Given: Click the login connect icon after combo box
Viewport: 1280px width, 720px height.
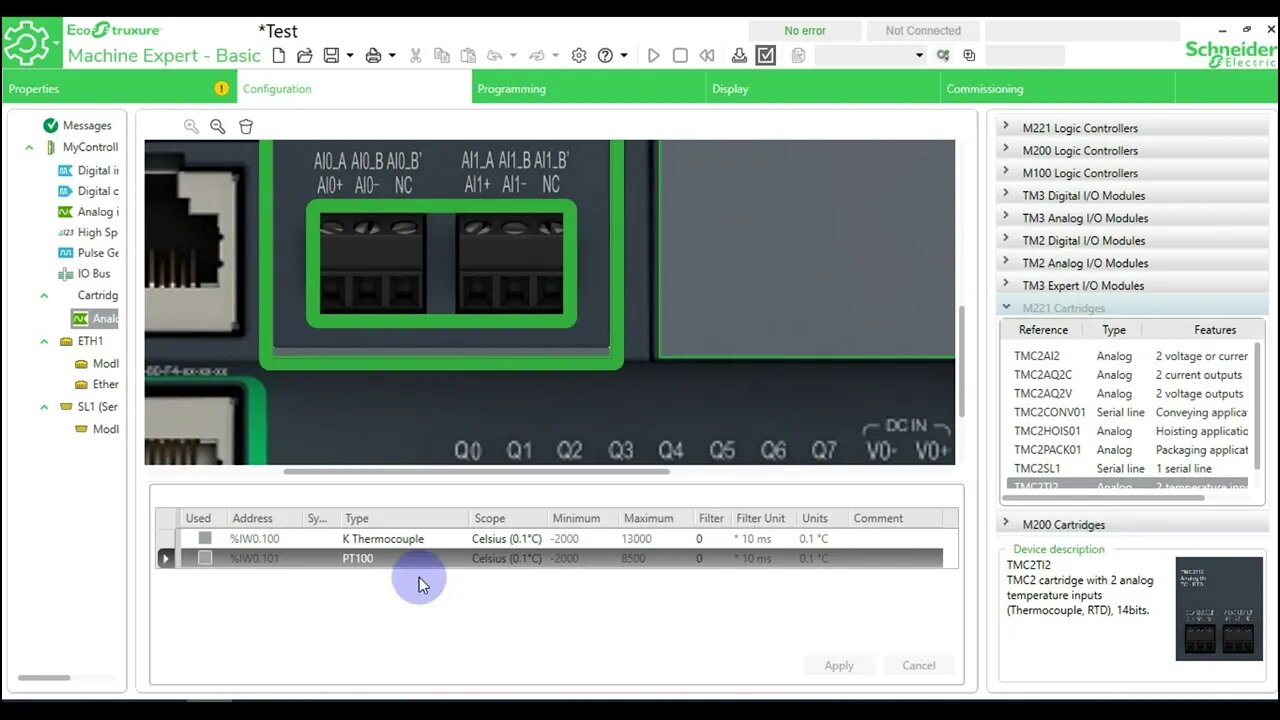Looking at the screenshot, I should tap(943, 56).
